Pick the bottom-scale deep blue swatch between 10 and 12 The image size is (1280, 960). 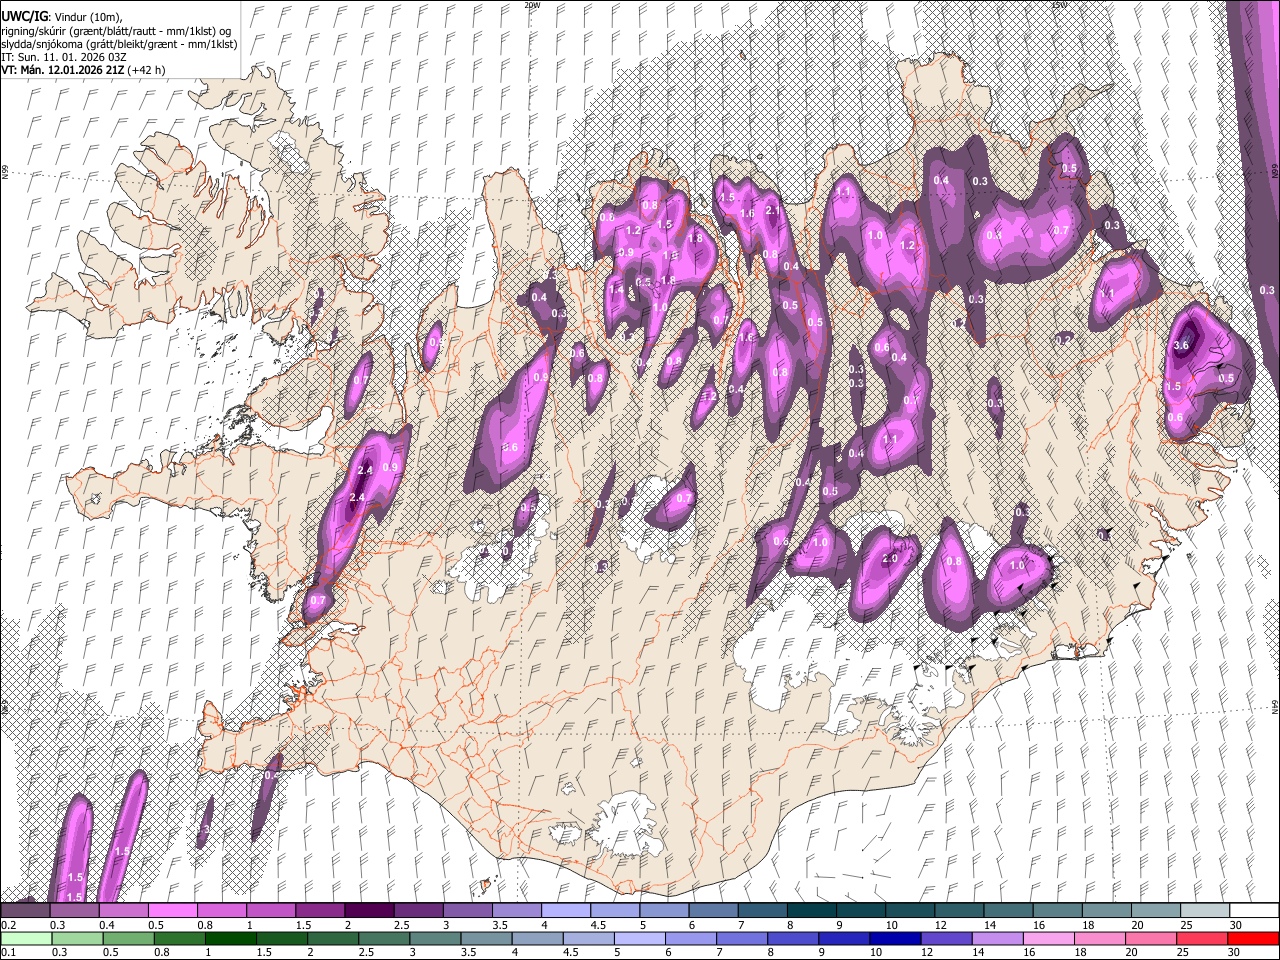[895, 938]
